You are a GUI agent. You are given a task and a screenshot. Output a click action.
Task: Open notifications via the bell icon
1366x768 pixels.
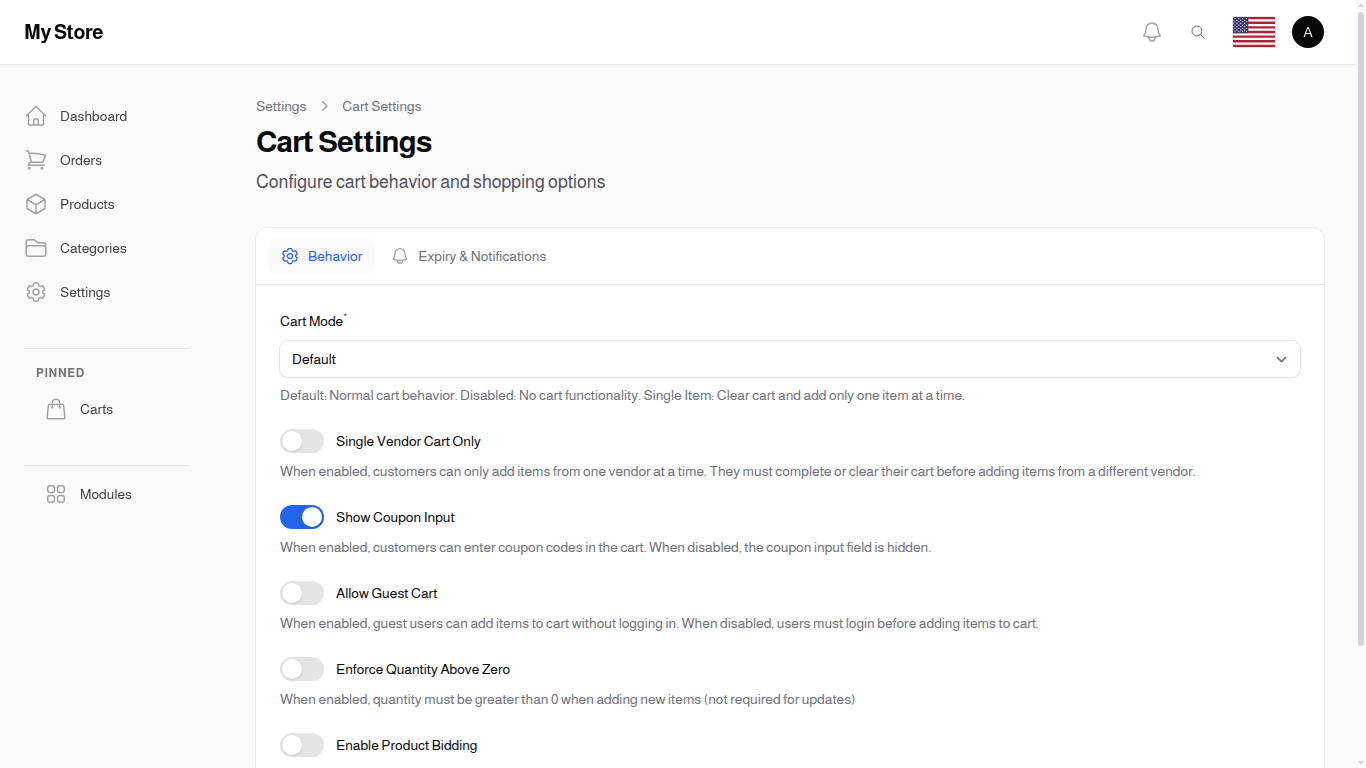click(1151, 31)
